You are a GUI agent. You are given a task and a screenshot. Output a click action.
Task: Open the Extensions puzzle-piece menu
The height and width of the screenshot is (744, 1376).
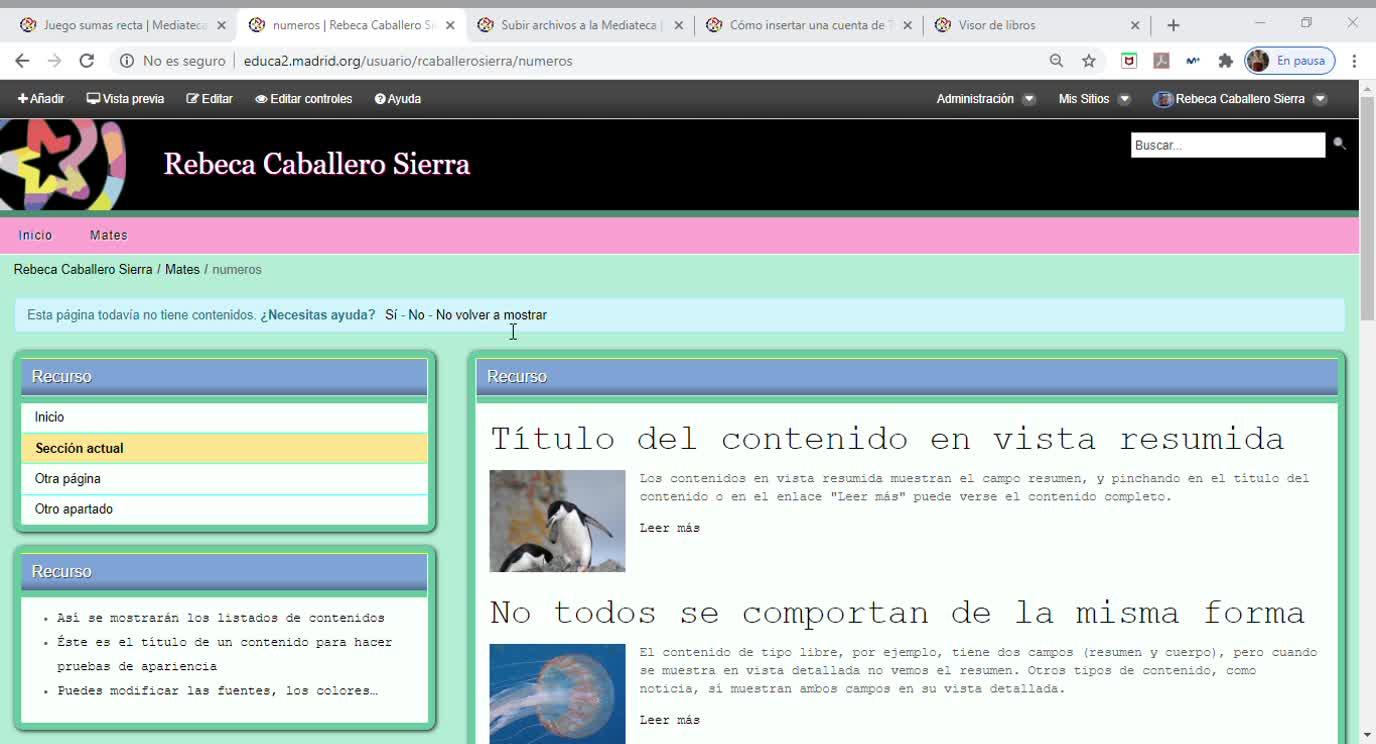1225,61
